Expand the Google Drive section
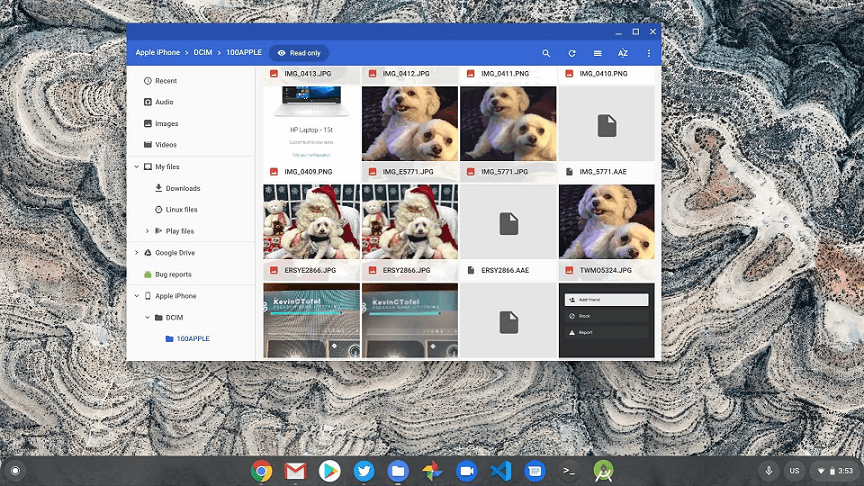Viewport: 864px width, 486px height. [x=137, y=253]
